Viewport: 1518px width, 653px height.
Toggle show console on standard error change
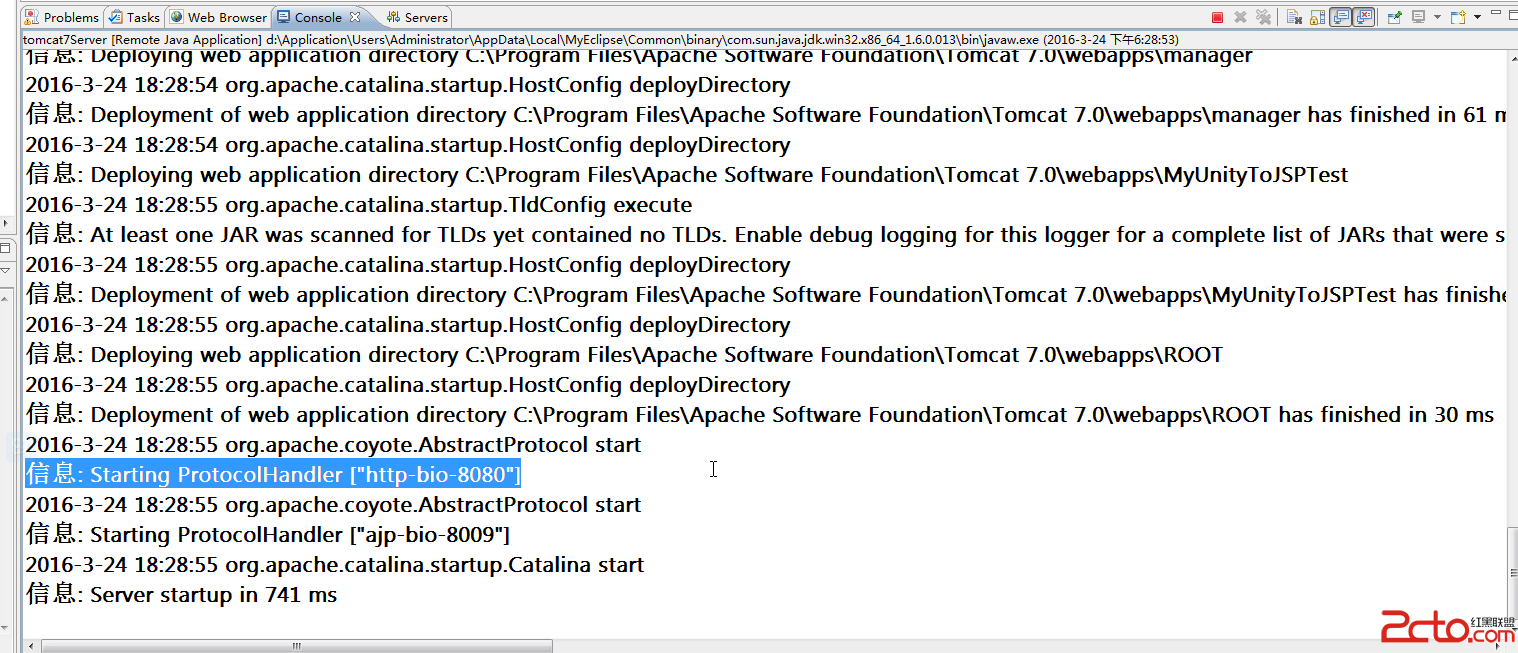point(1364,17)
